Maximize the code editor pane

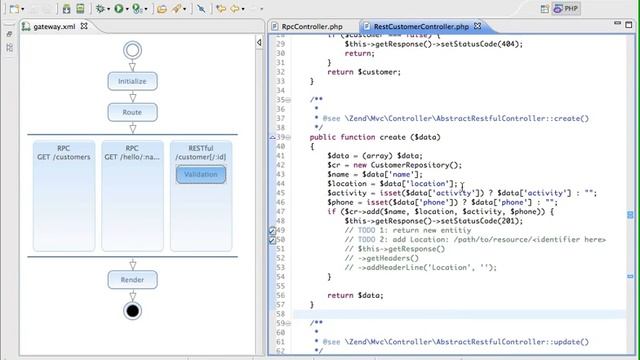629,25
